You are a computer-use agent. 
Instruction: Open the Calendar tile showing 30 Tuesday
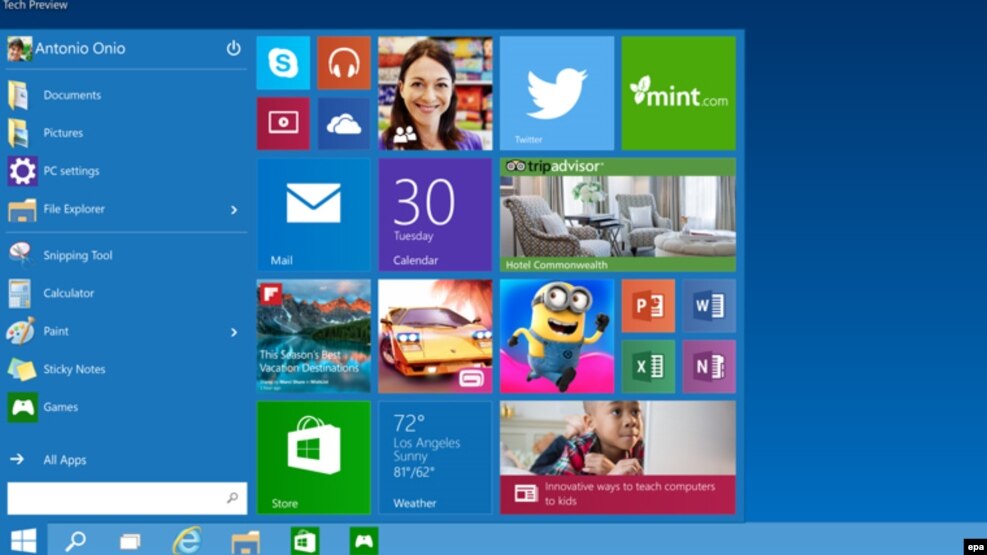click(x=435, y=215)
